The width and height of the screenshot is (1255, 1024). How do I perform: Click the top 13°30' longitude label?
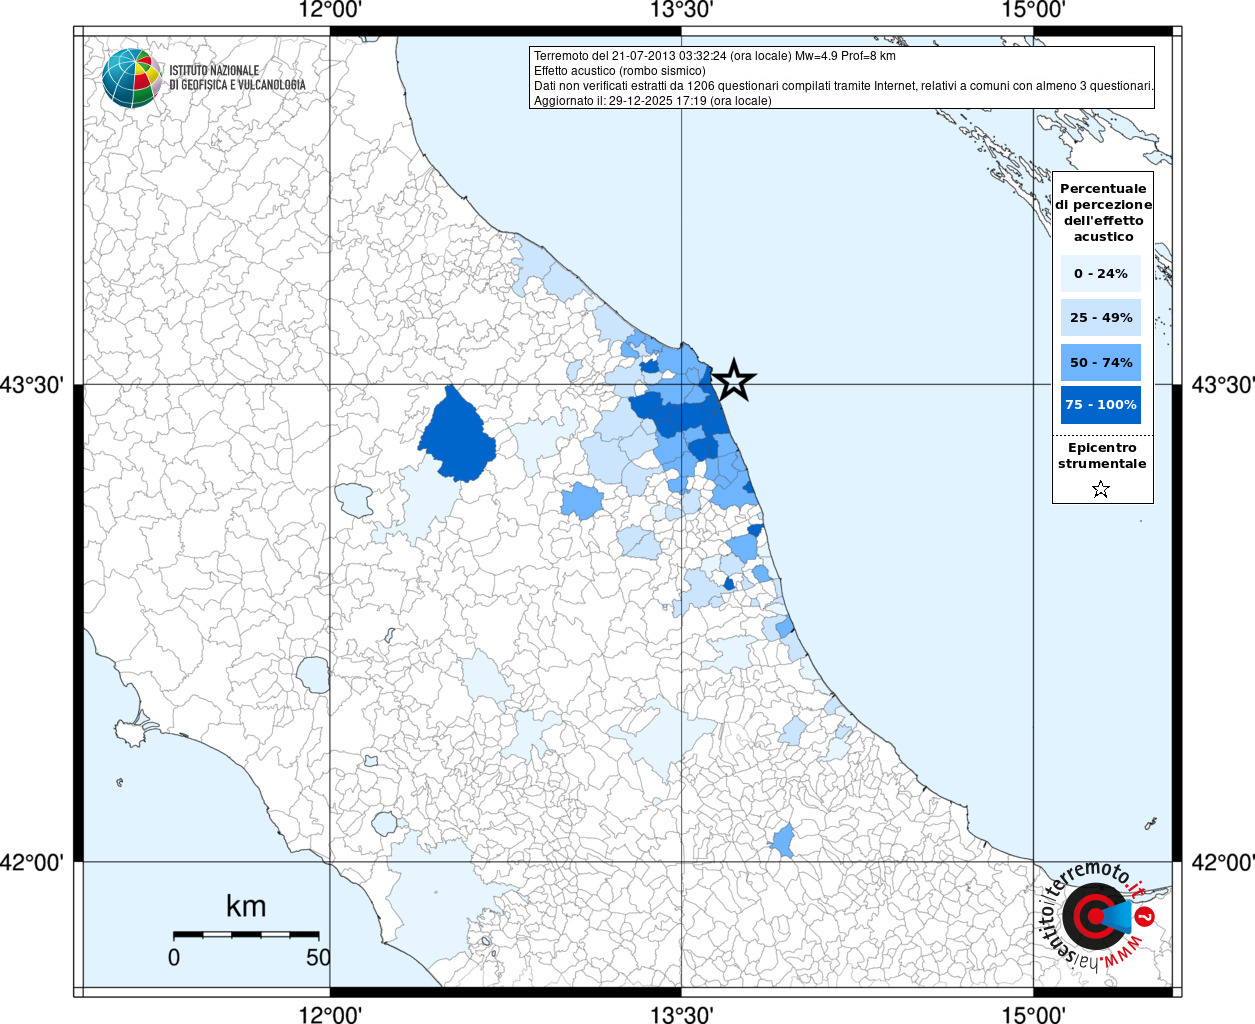(682, 10)
